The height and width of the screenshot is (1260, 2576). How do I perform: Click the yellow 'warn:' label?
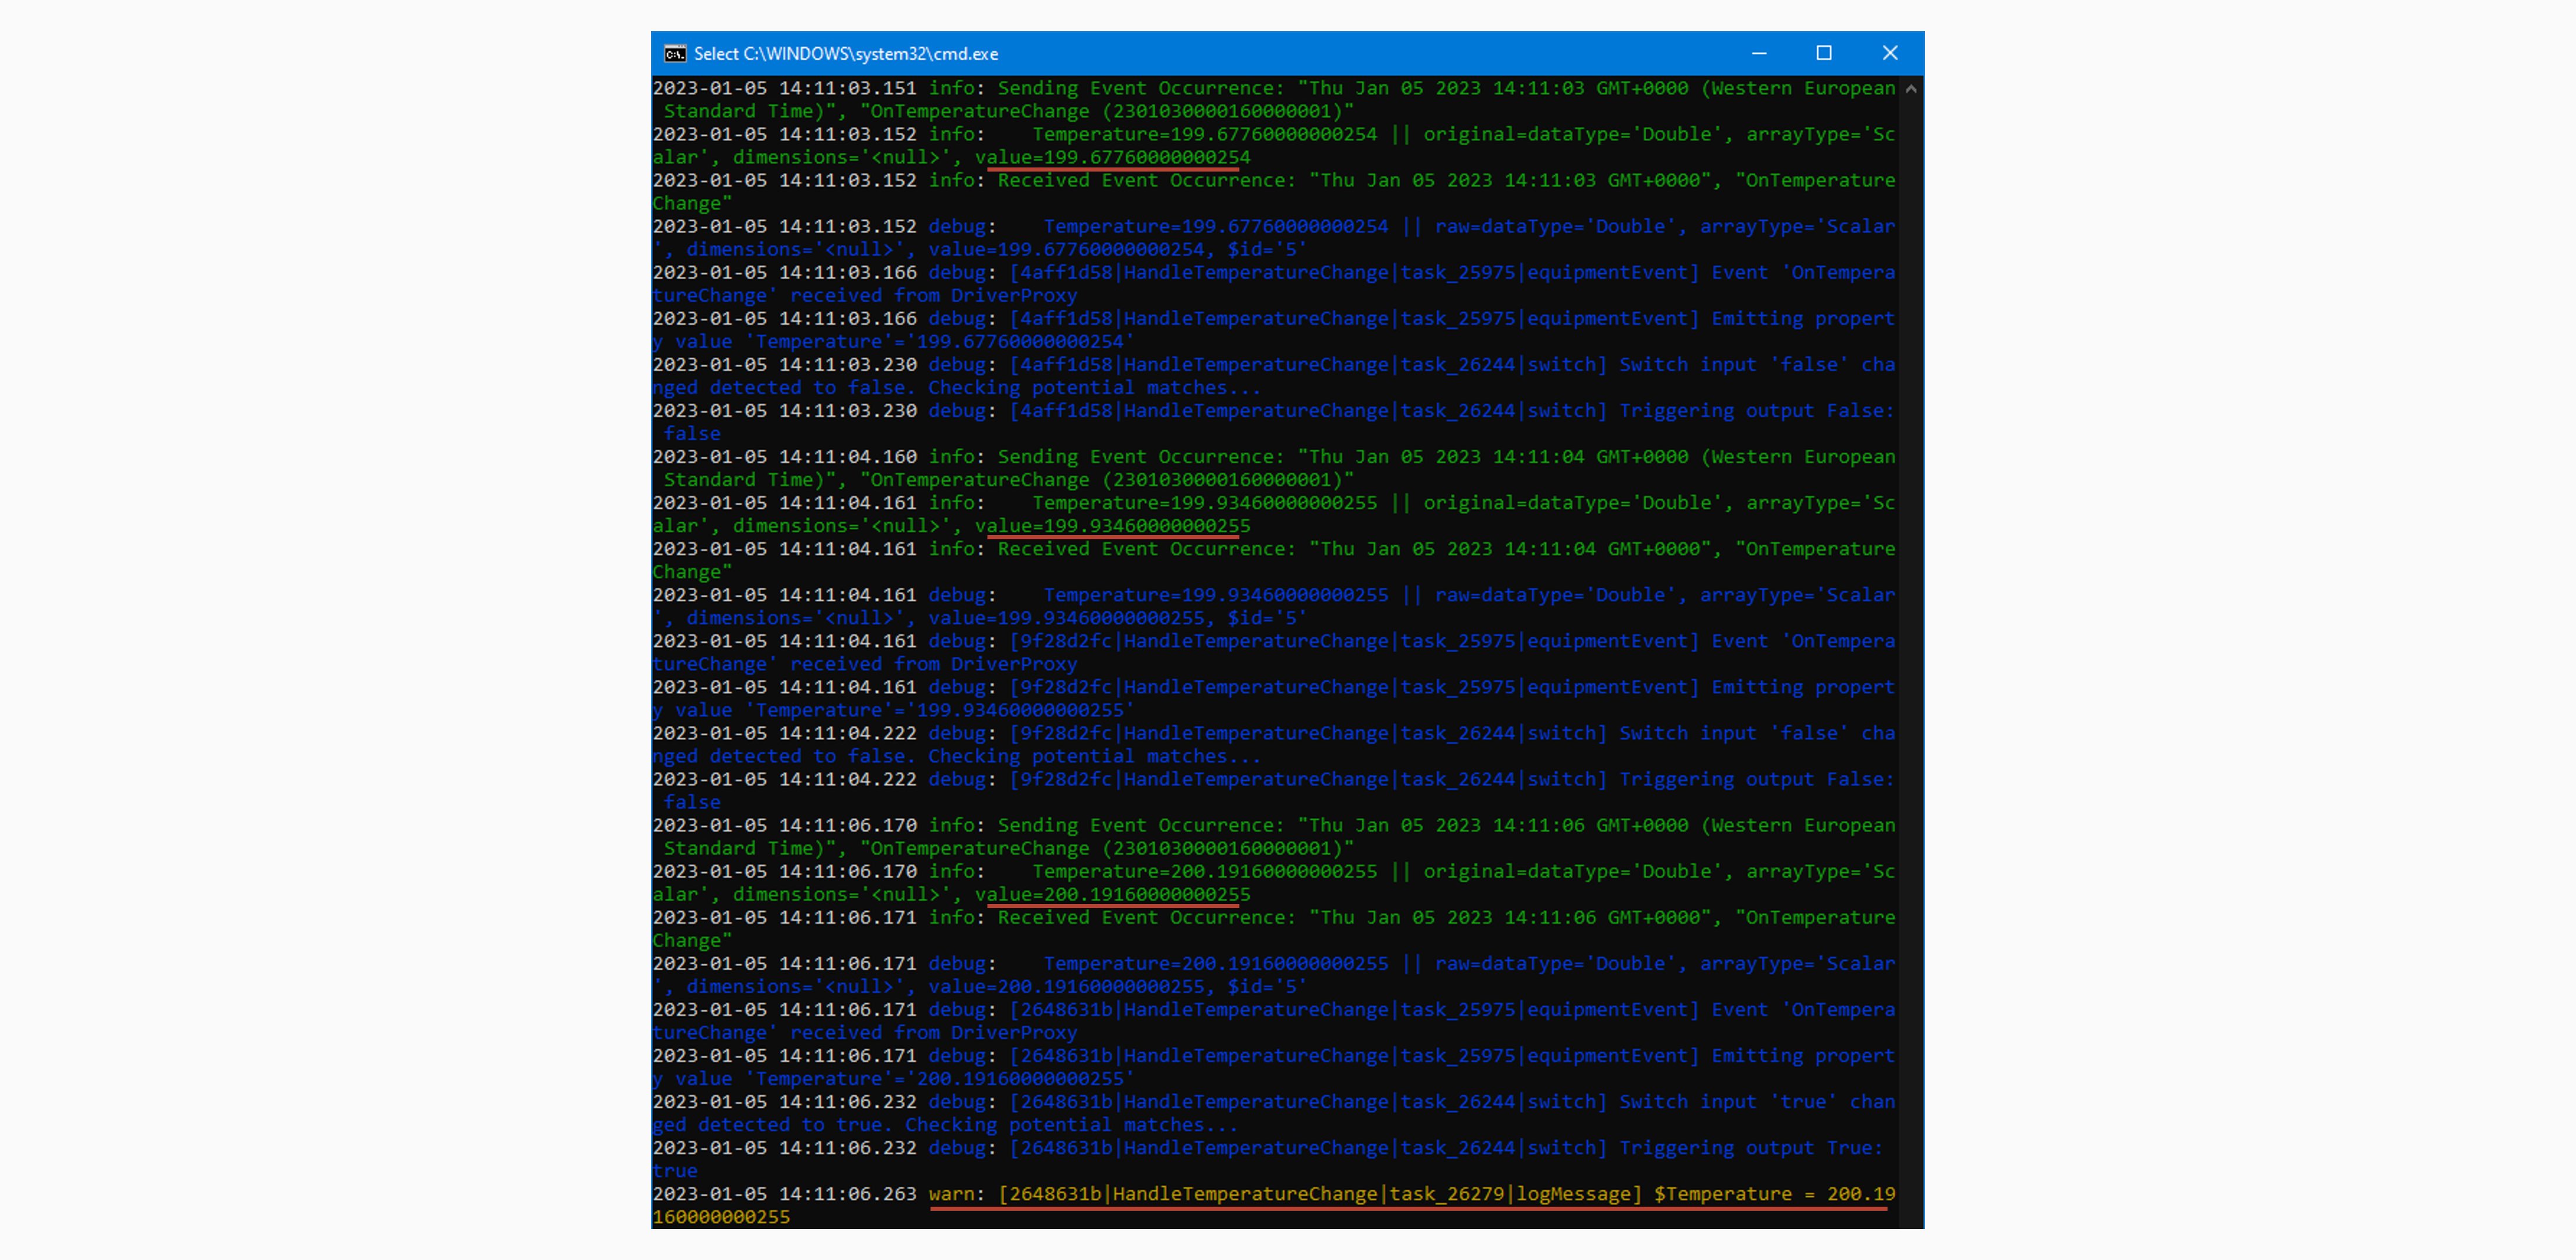tap(955, 1194)
